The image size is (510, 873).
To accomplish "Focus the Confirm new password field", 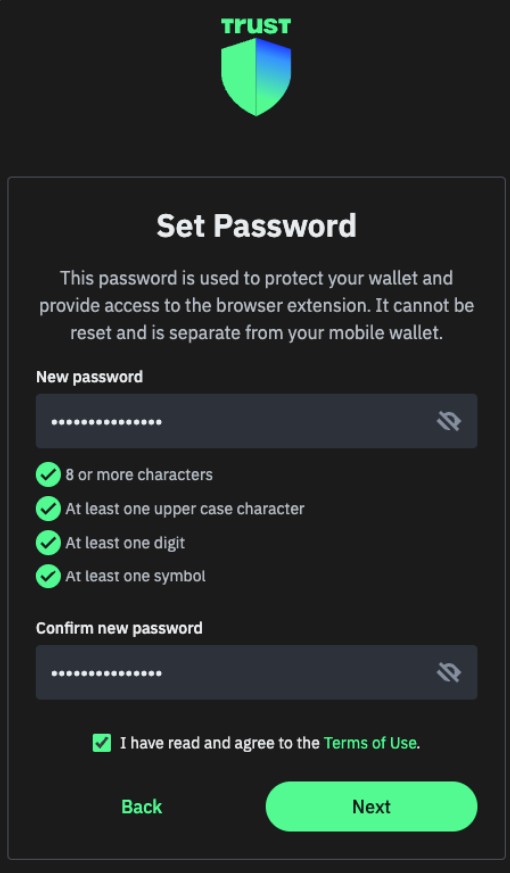I will (257, 672).
